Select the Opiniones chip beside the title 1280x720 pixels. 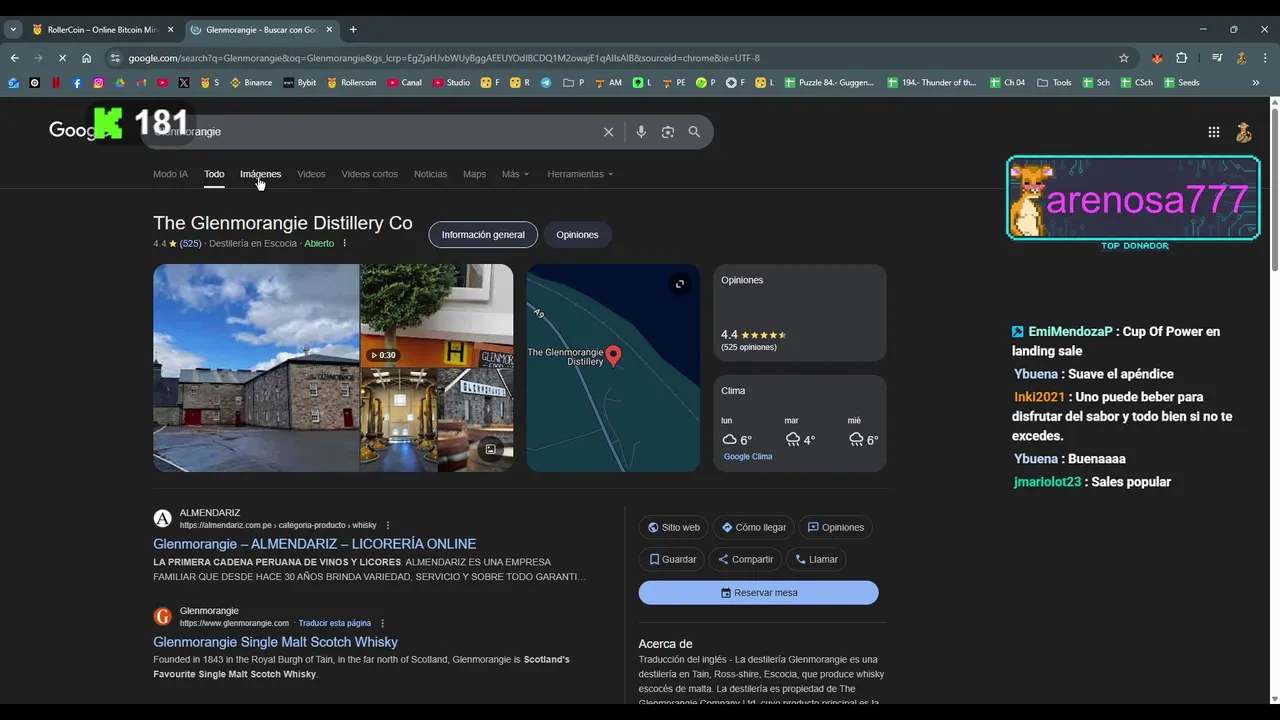click(x=577, y=235)
